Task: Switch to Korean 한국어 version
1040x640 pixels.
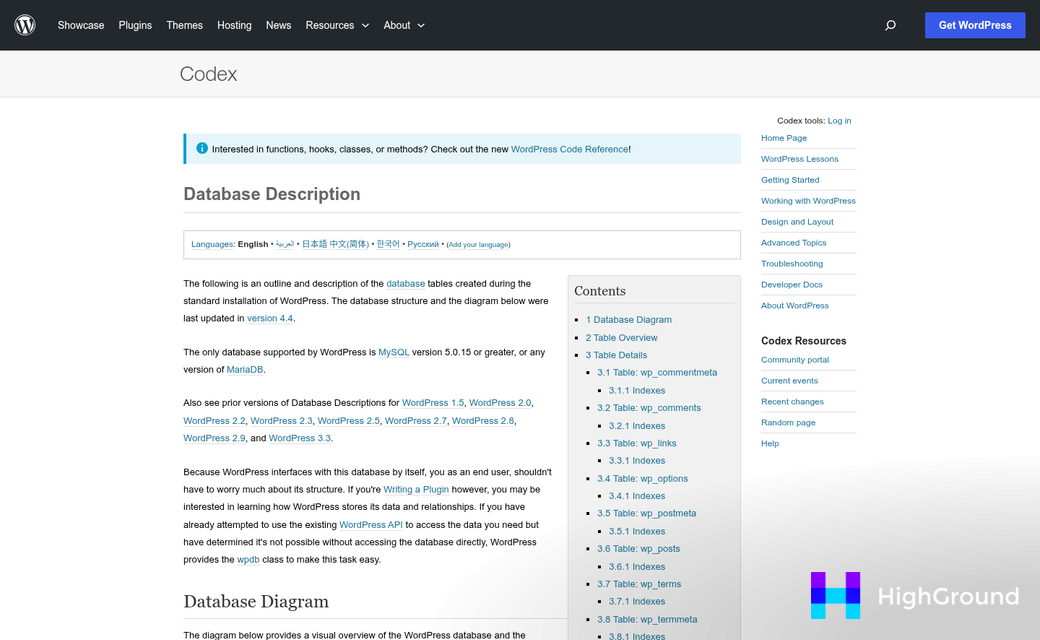Action: [388, 244]
